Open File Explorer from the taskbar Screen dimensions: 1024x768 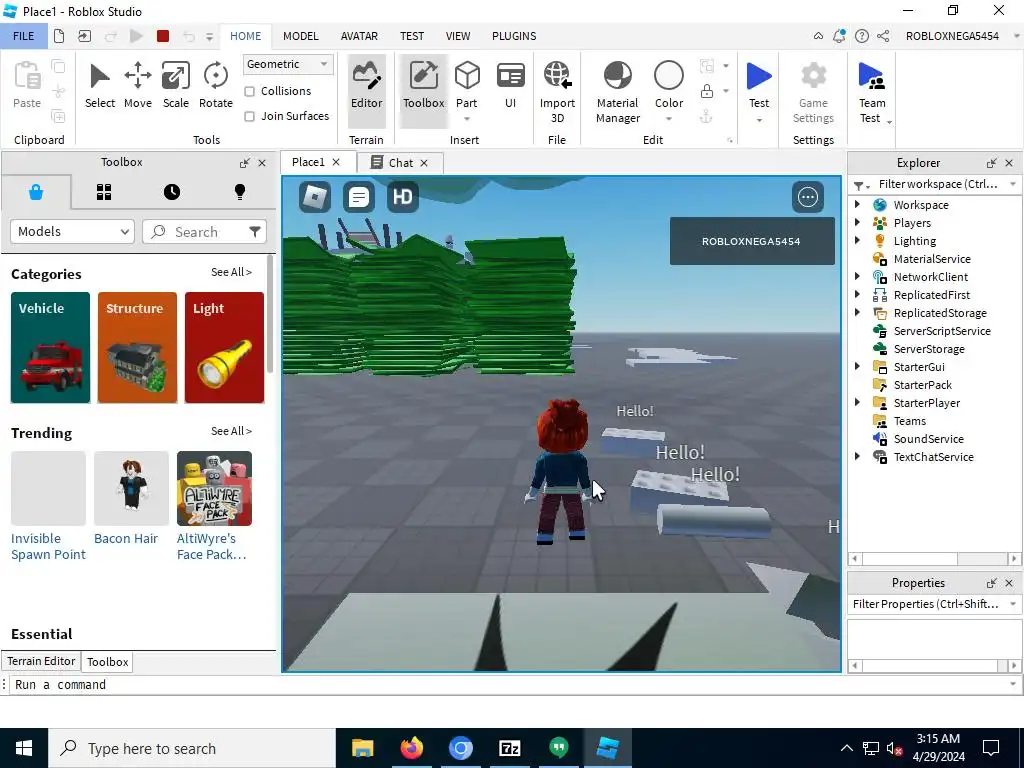point(362,748)
